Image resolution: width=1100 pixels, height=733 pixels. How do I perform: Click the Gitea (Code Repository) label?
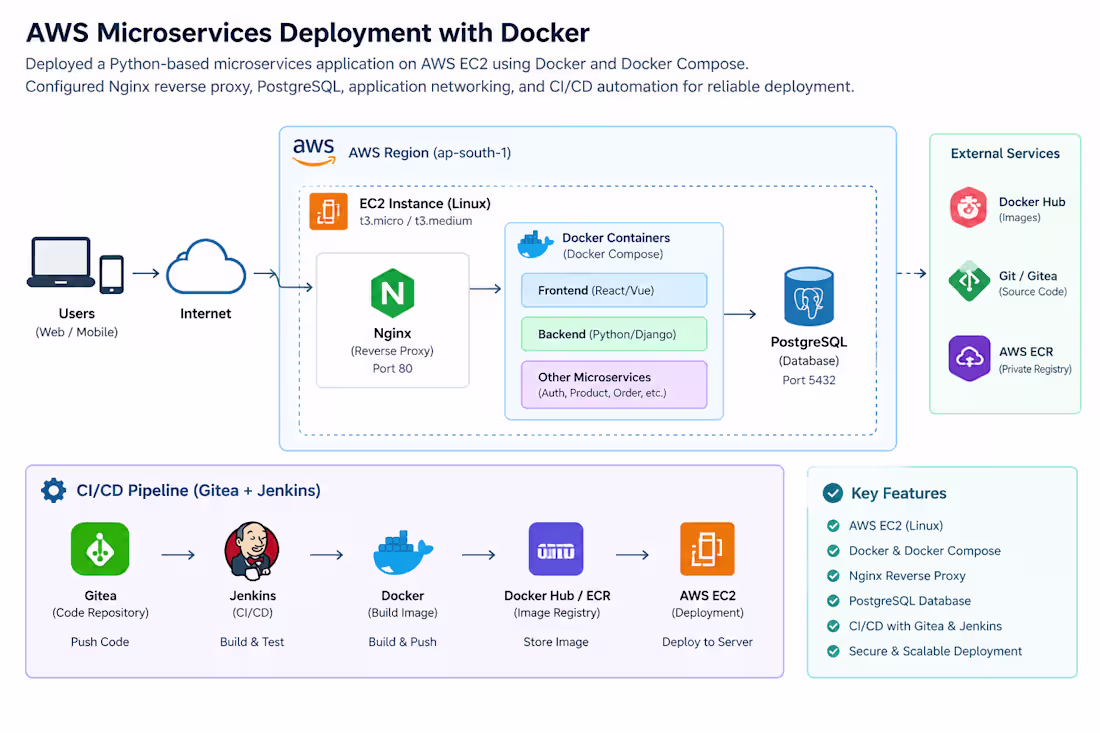(100, 604)
